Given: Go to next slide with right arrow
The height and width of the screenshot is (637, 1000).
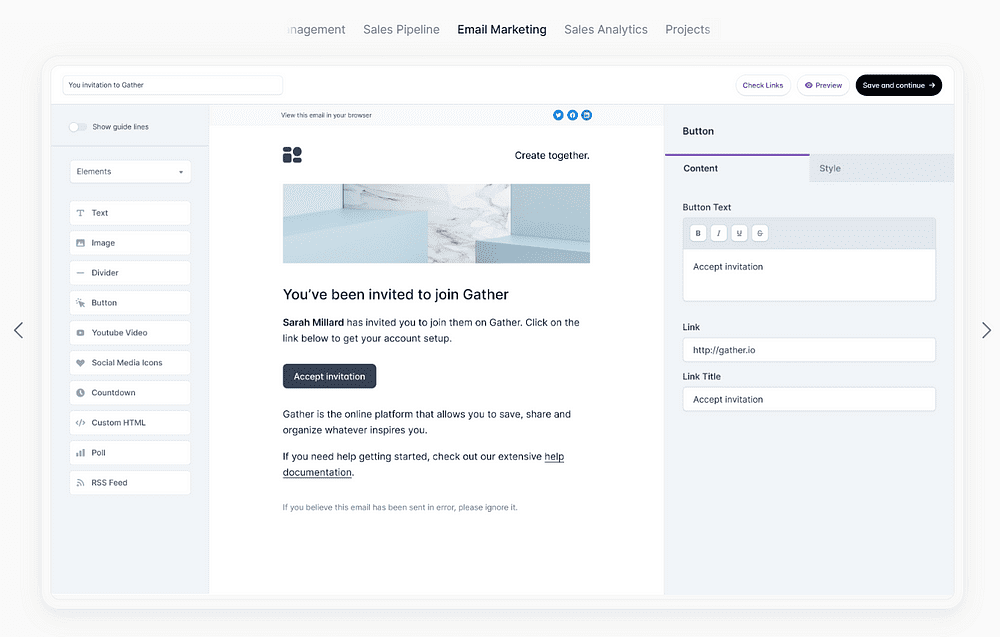Looking at the screenshot, I should (x=986, y=330).
